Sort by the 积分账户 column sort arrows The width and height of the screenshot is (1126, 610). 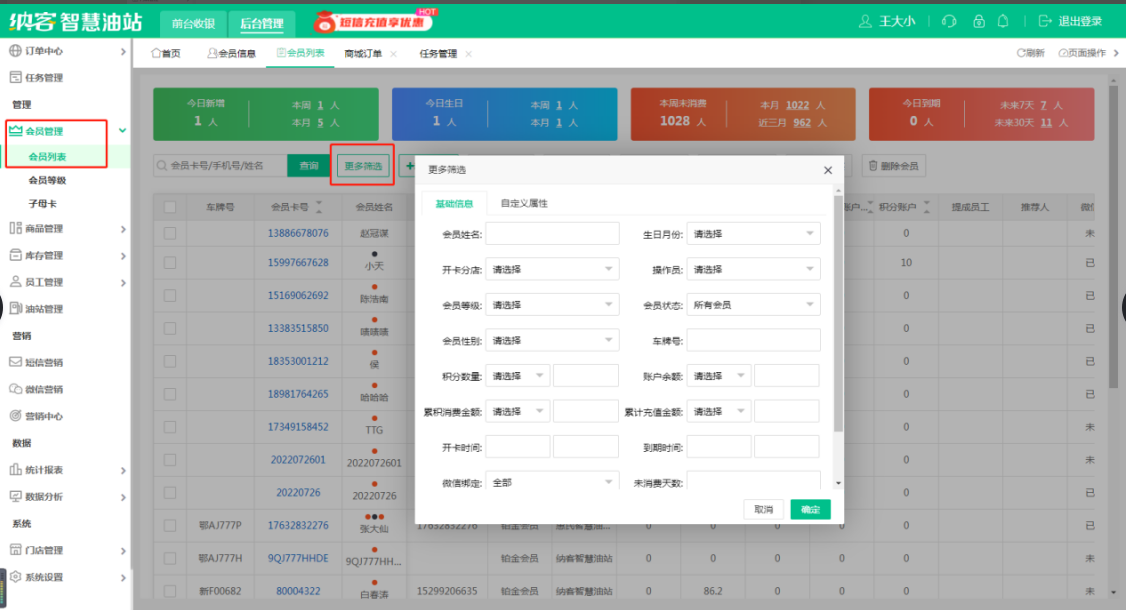pyautogui.click(x=926, y=207)
